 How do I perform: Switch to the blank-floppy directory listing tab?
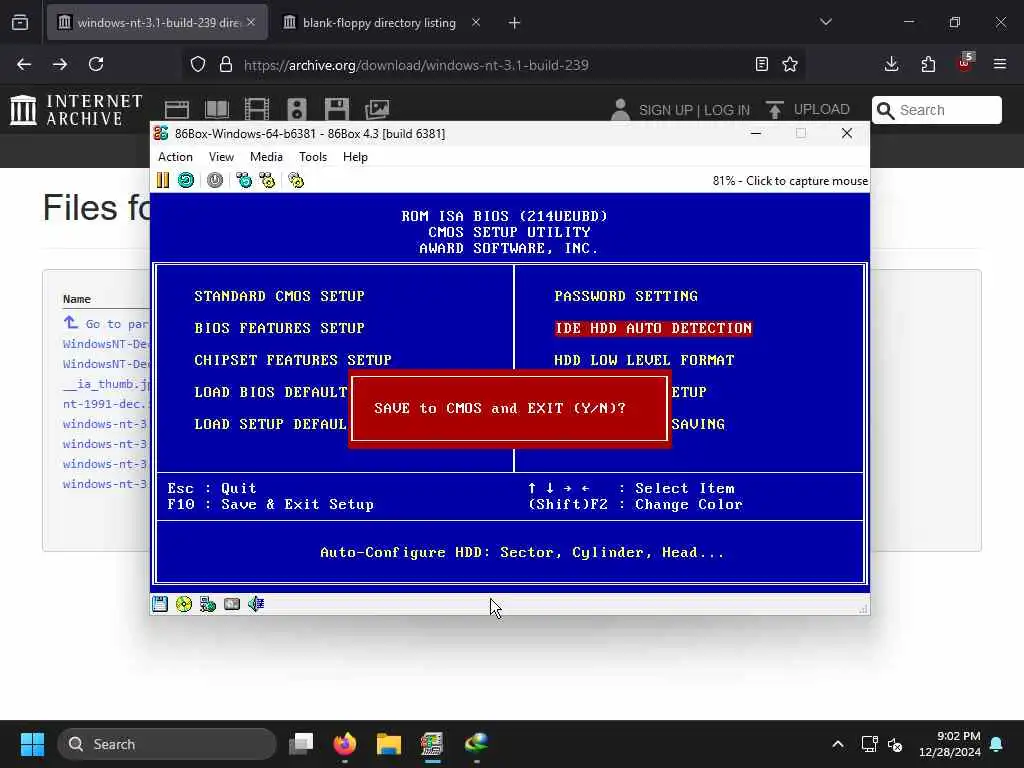[x=379, y=23]
